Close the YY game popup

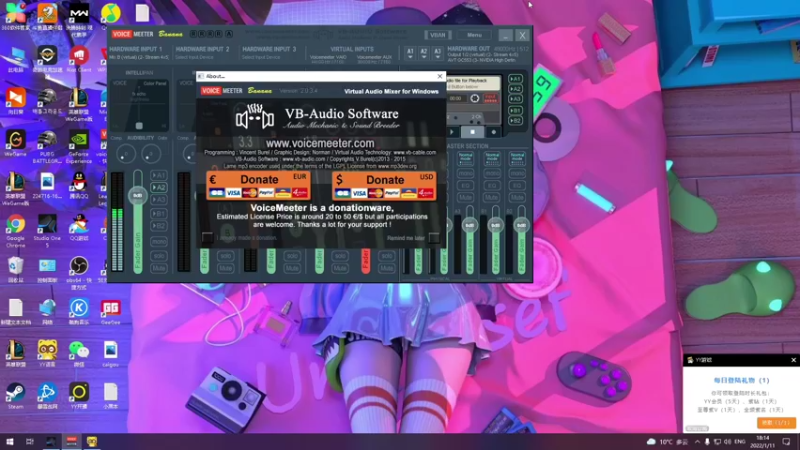point(793,360)
